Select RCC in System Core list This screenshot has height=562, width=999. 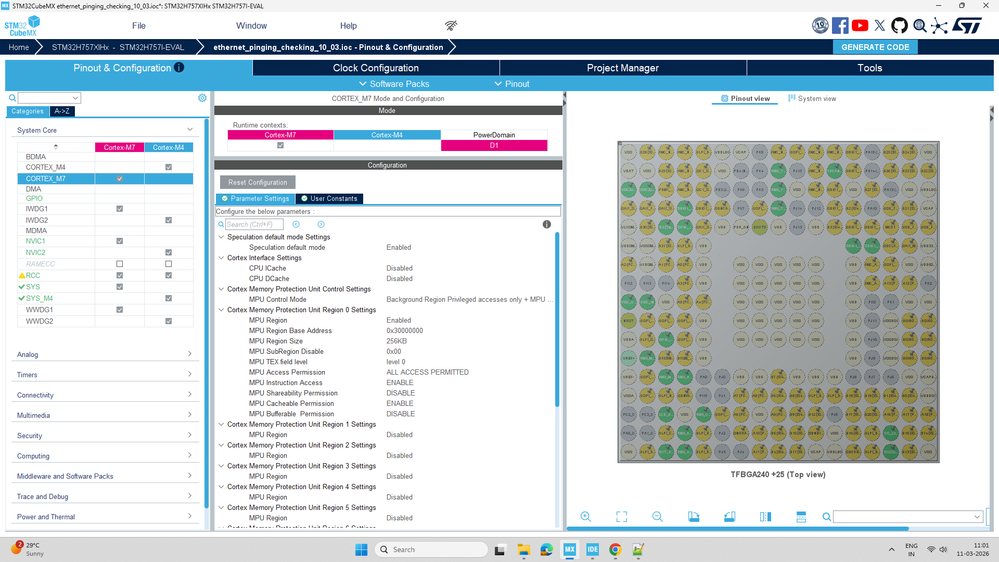pyautogui.click(x=32, y=275)
